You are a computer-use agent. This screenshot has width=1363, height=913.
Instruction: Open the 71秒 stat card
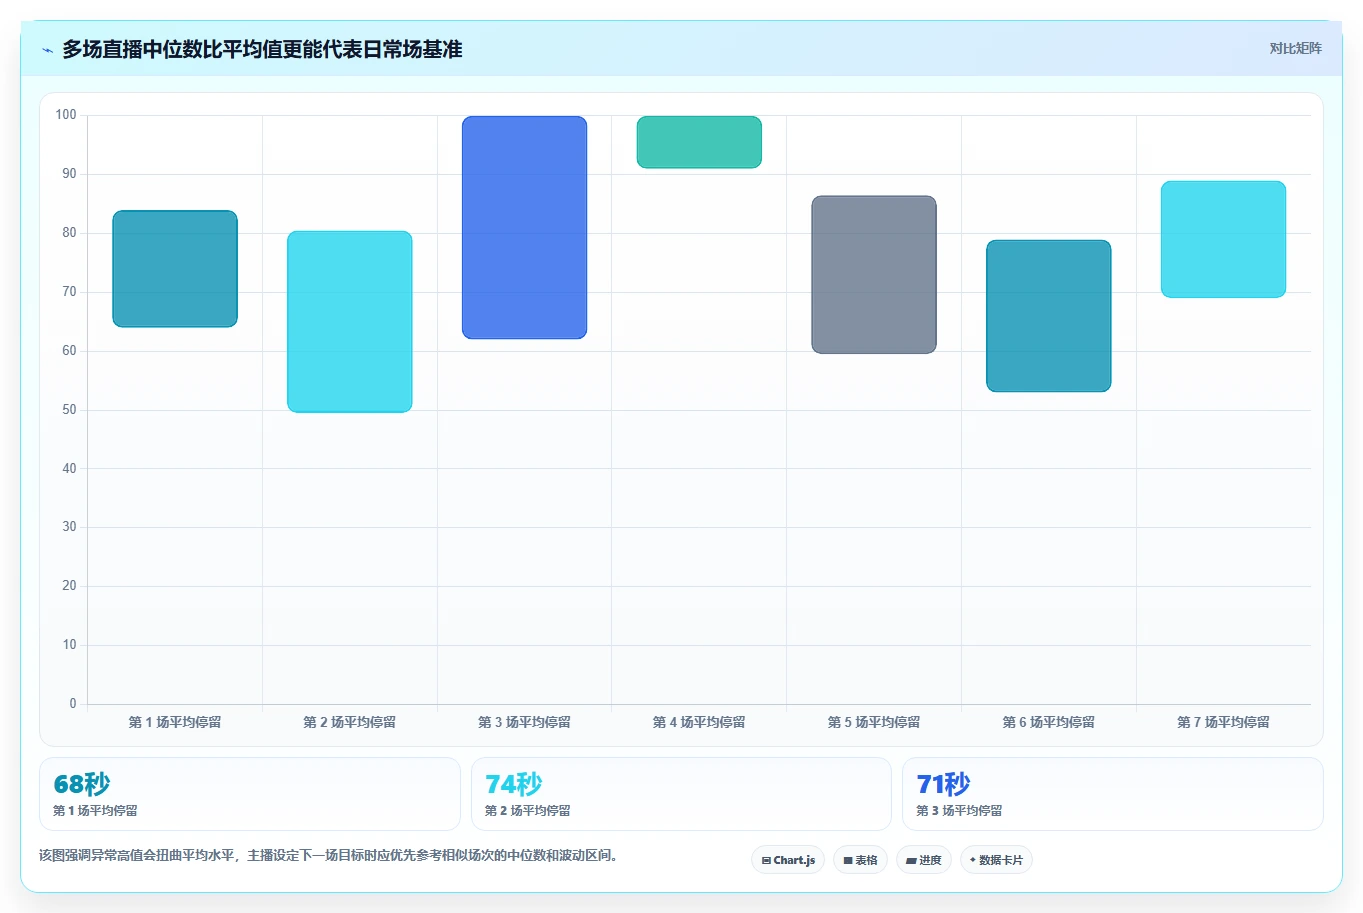tap(1113, 794)
